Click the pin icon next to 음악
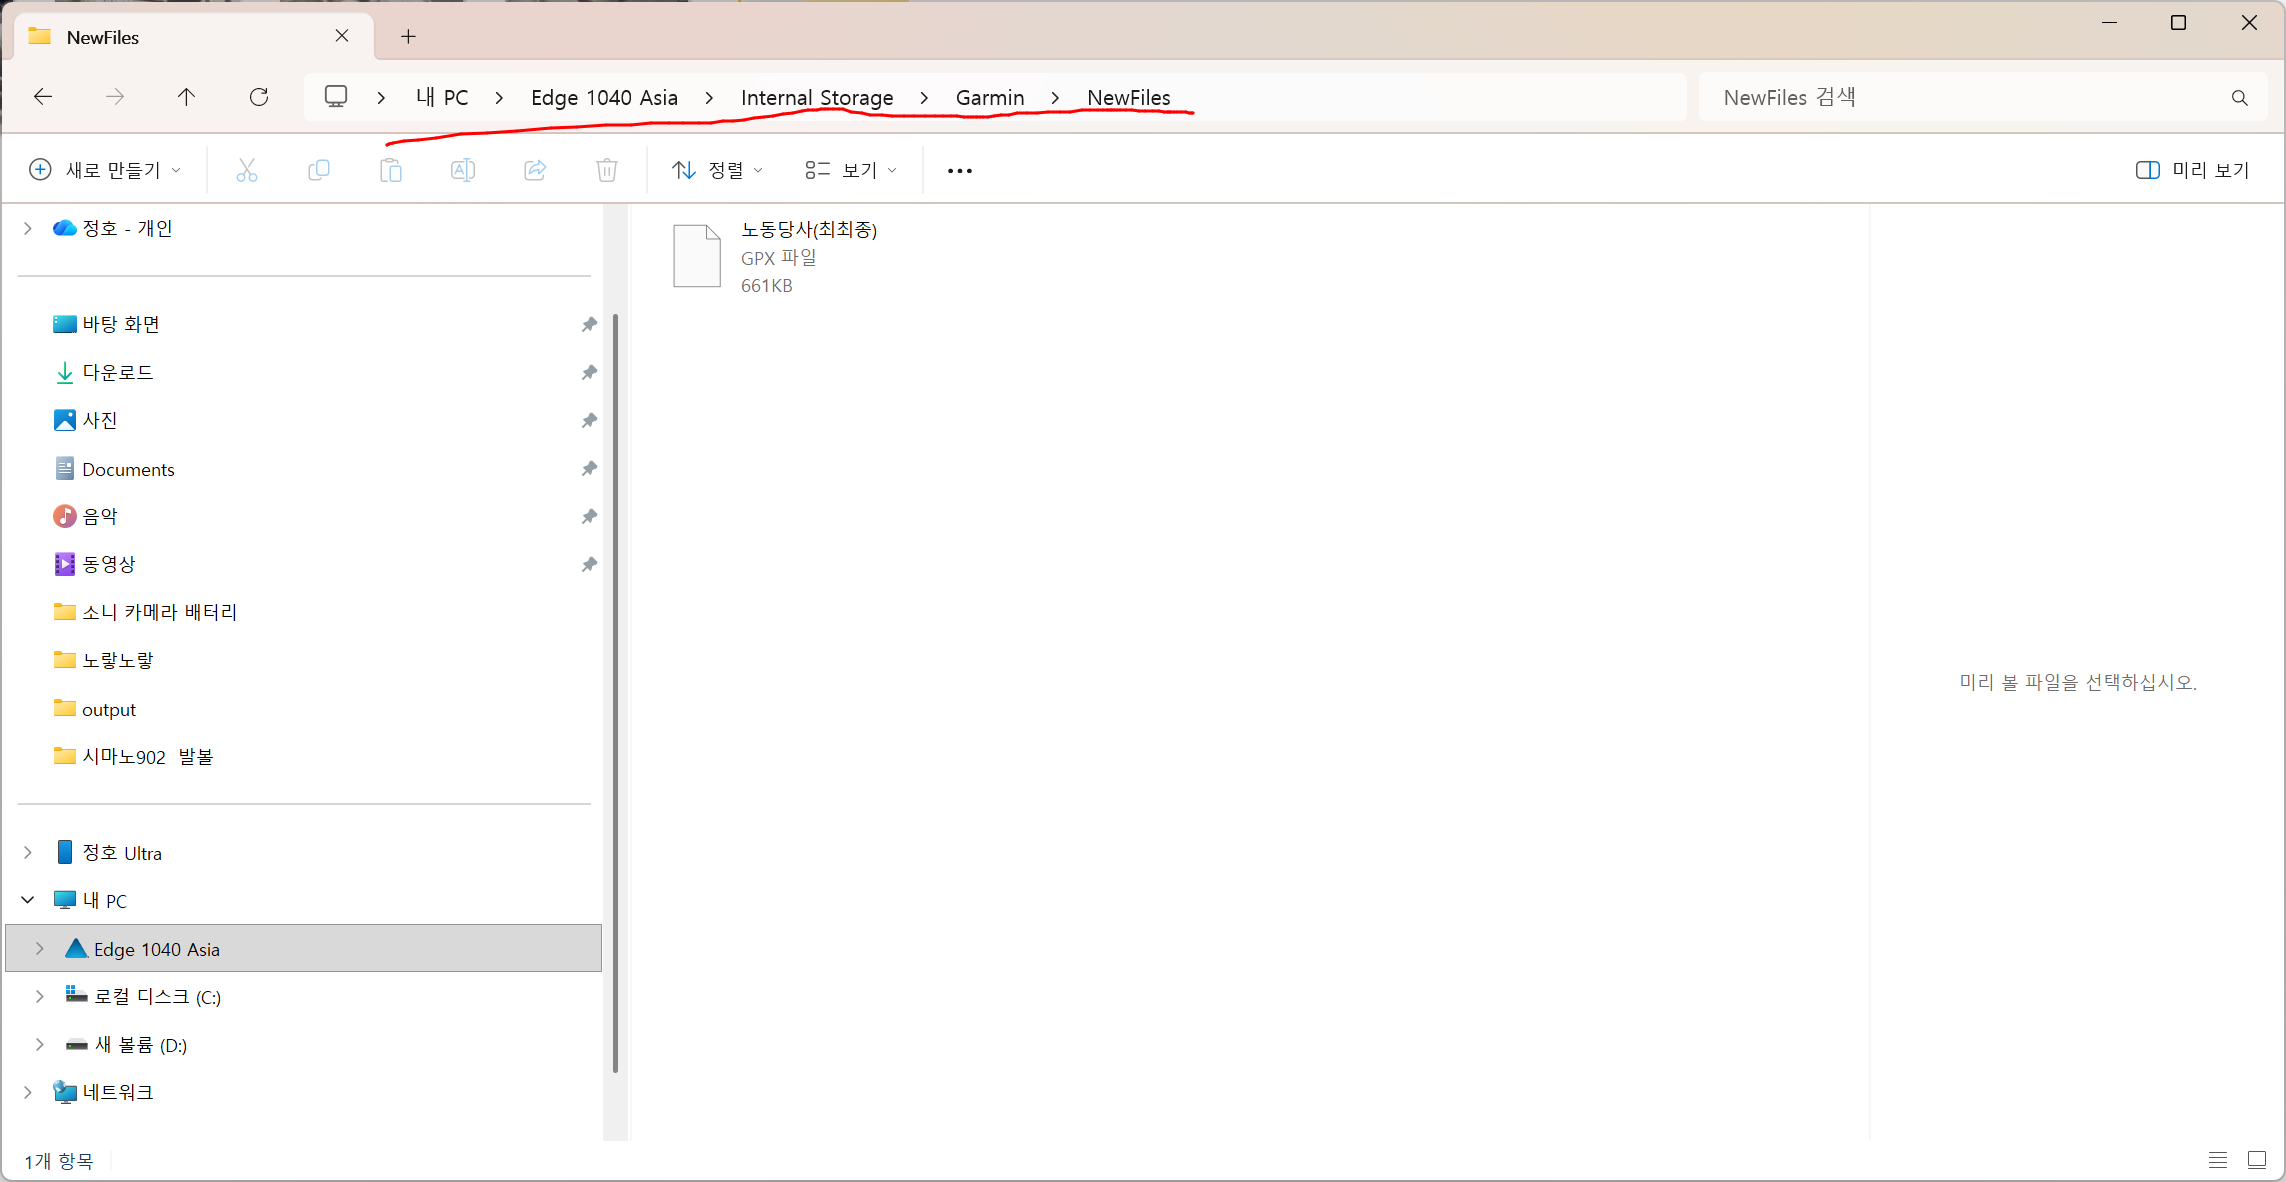The width and height of the screenshot is (2286, 1182). (589, 516)
